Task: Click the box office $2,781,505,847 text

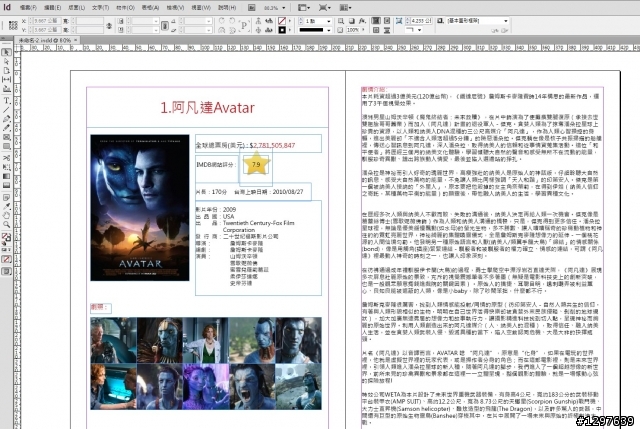Action: pos(272,145)
